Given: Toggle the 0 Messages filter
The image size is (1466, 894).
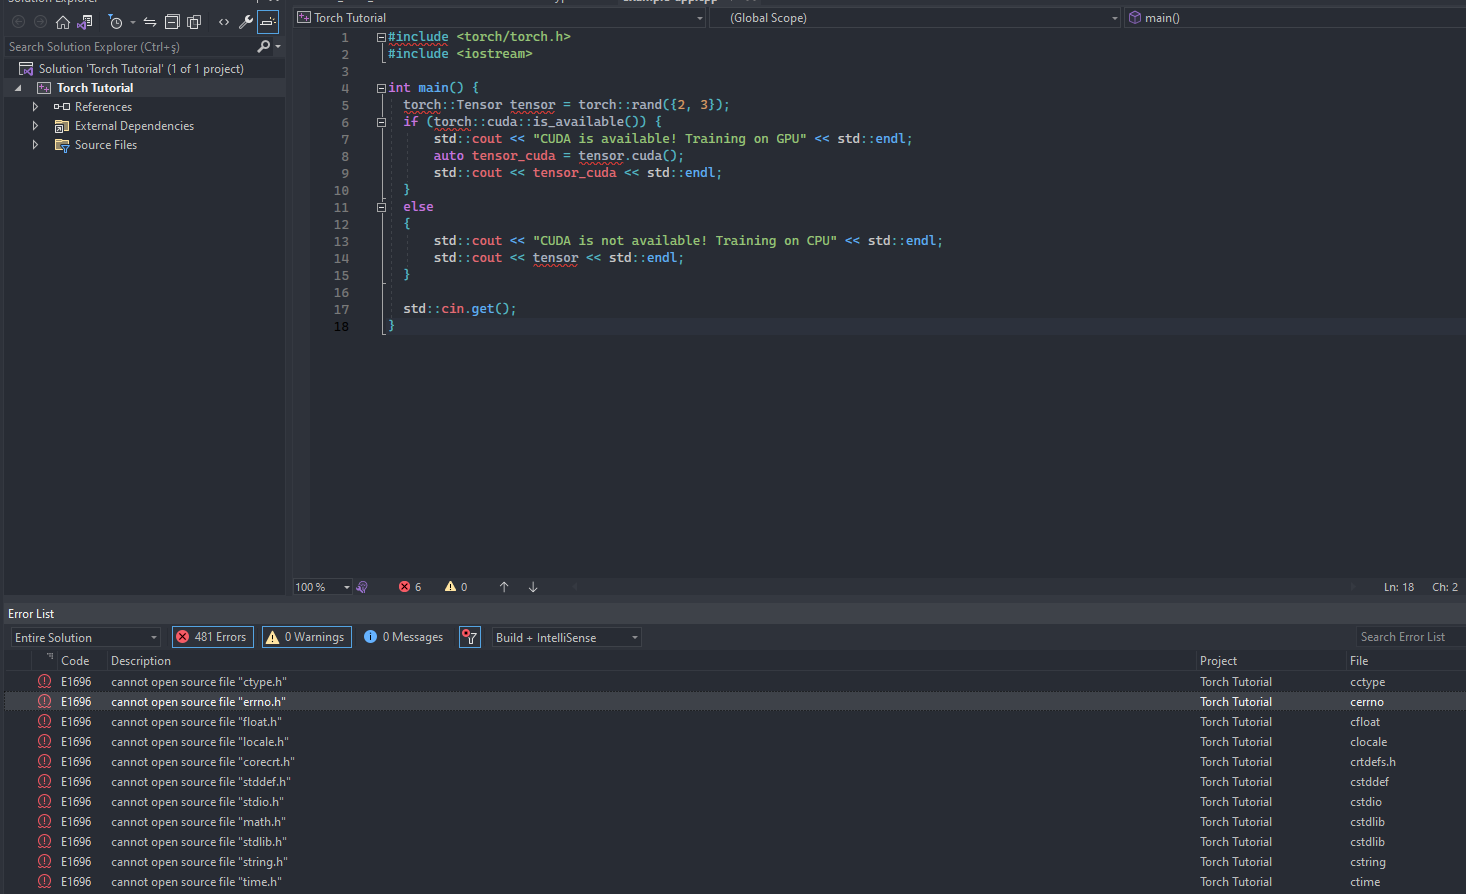Looking at the screenshot, I should [404, 637].
